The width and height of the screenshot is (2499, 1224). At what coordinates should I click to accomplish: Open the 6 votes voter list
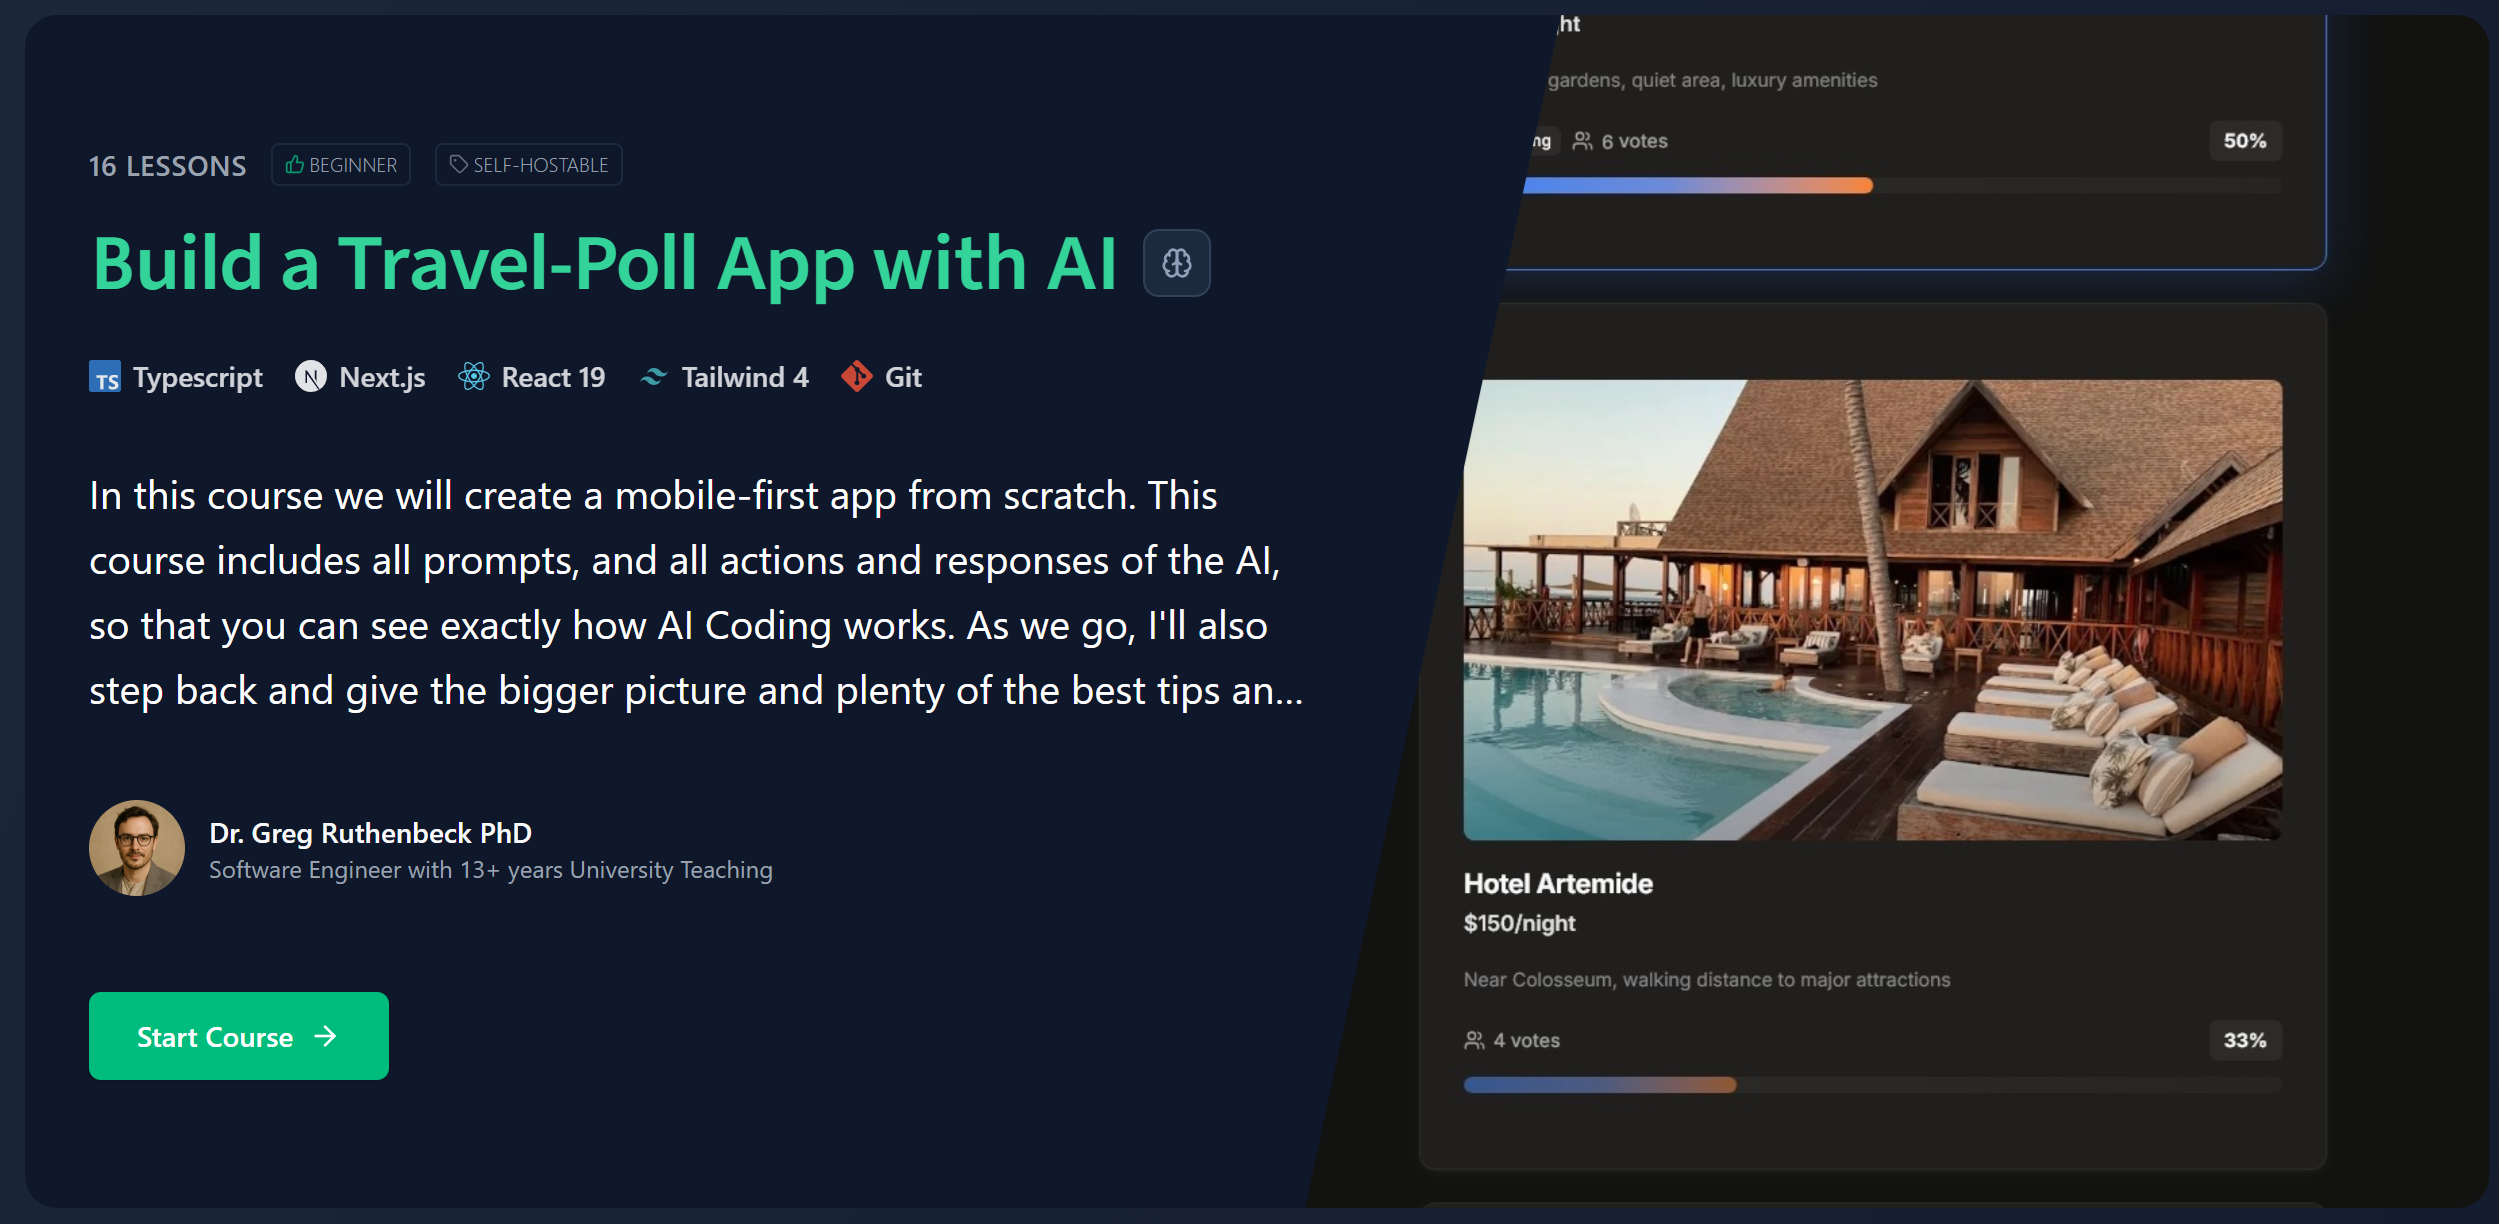click(1620, 140)
